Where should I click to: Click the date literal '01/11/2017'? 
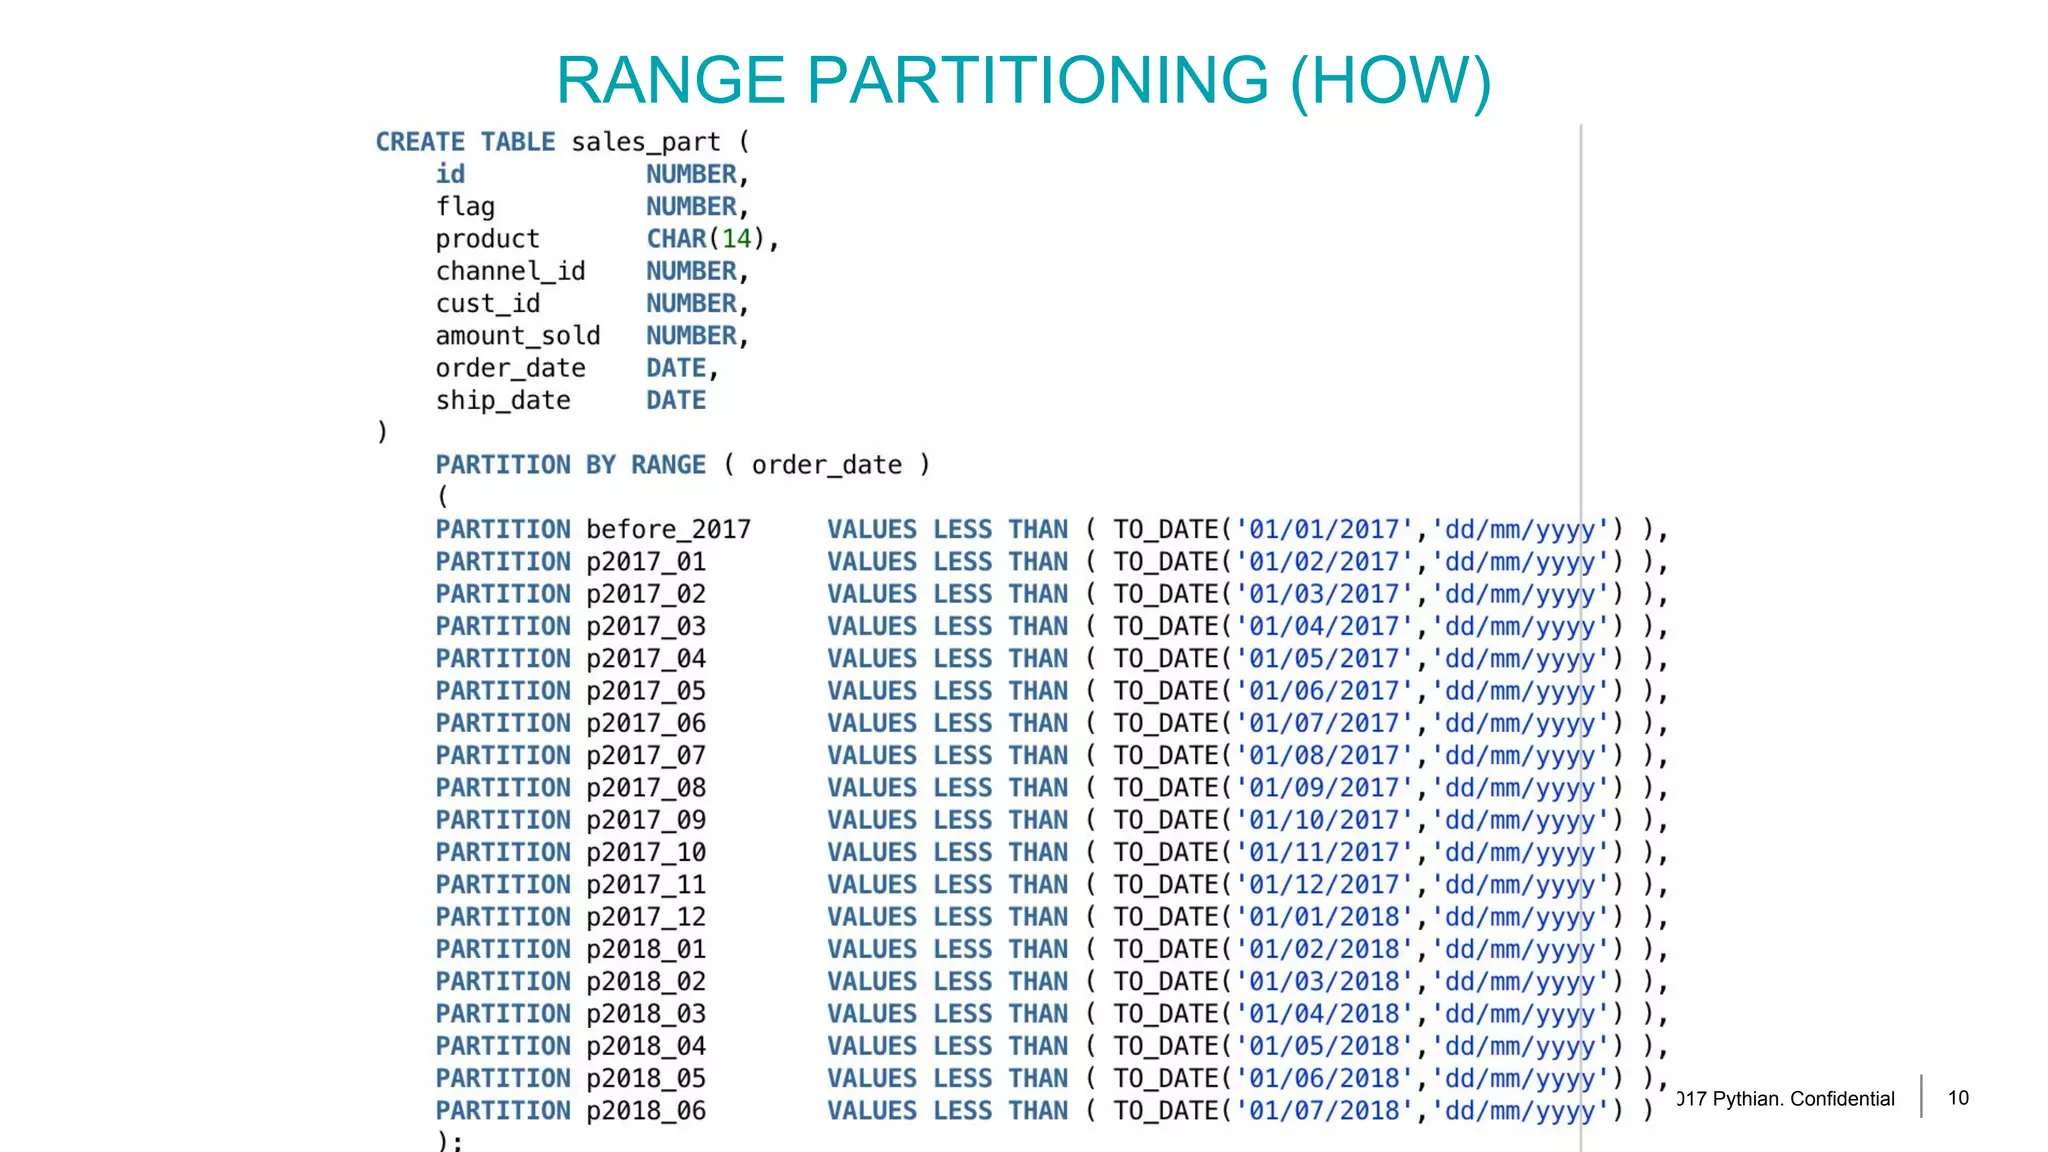click(1324, 853)
